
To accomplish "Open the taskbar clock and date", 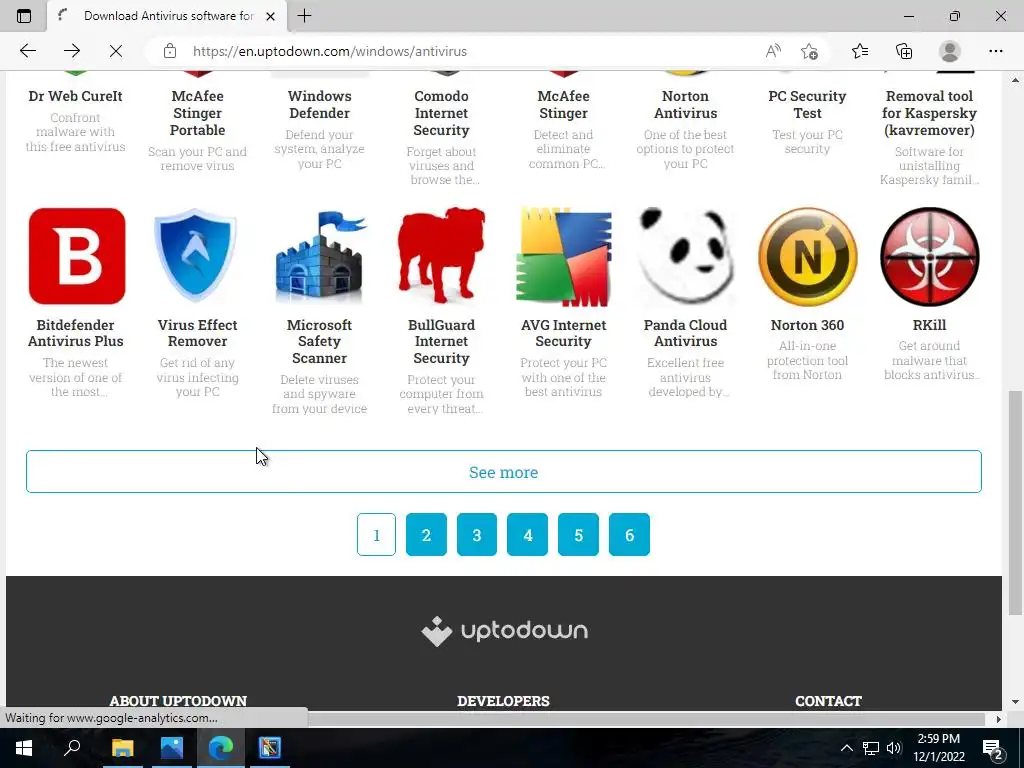I will pos(939,748).
